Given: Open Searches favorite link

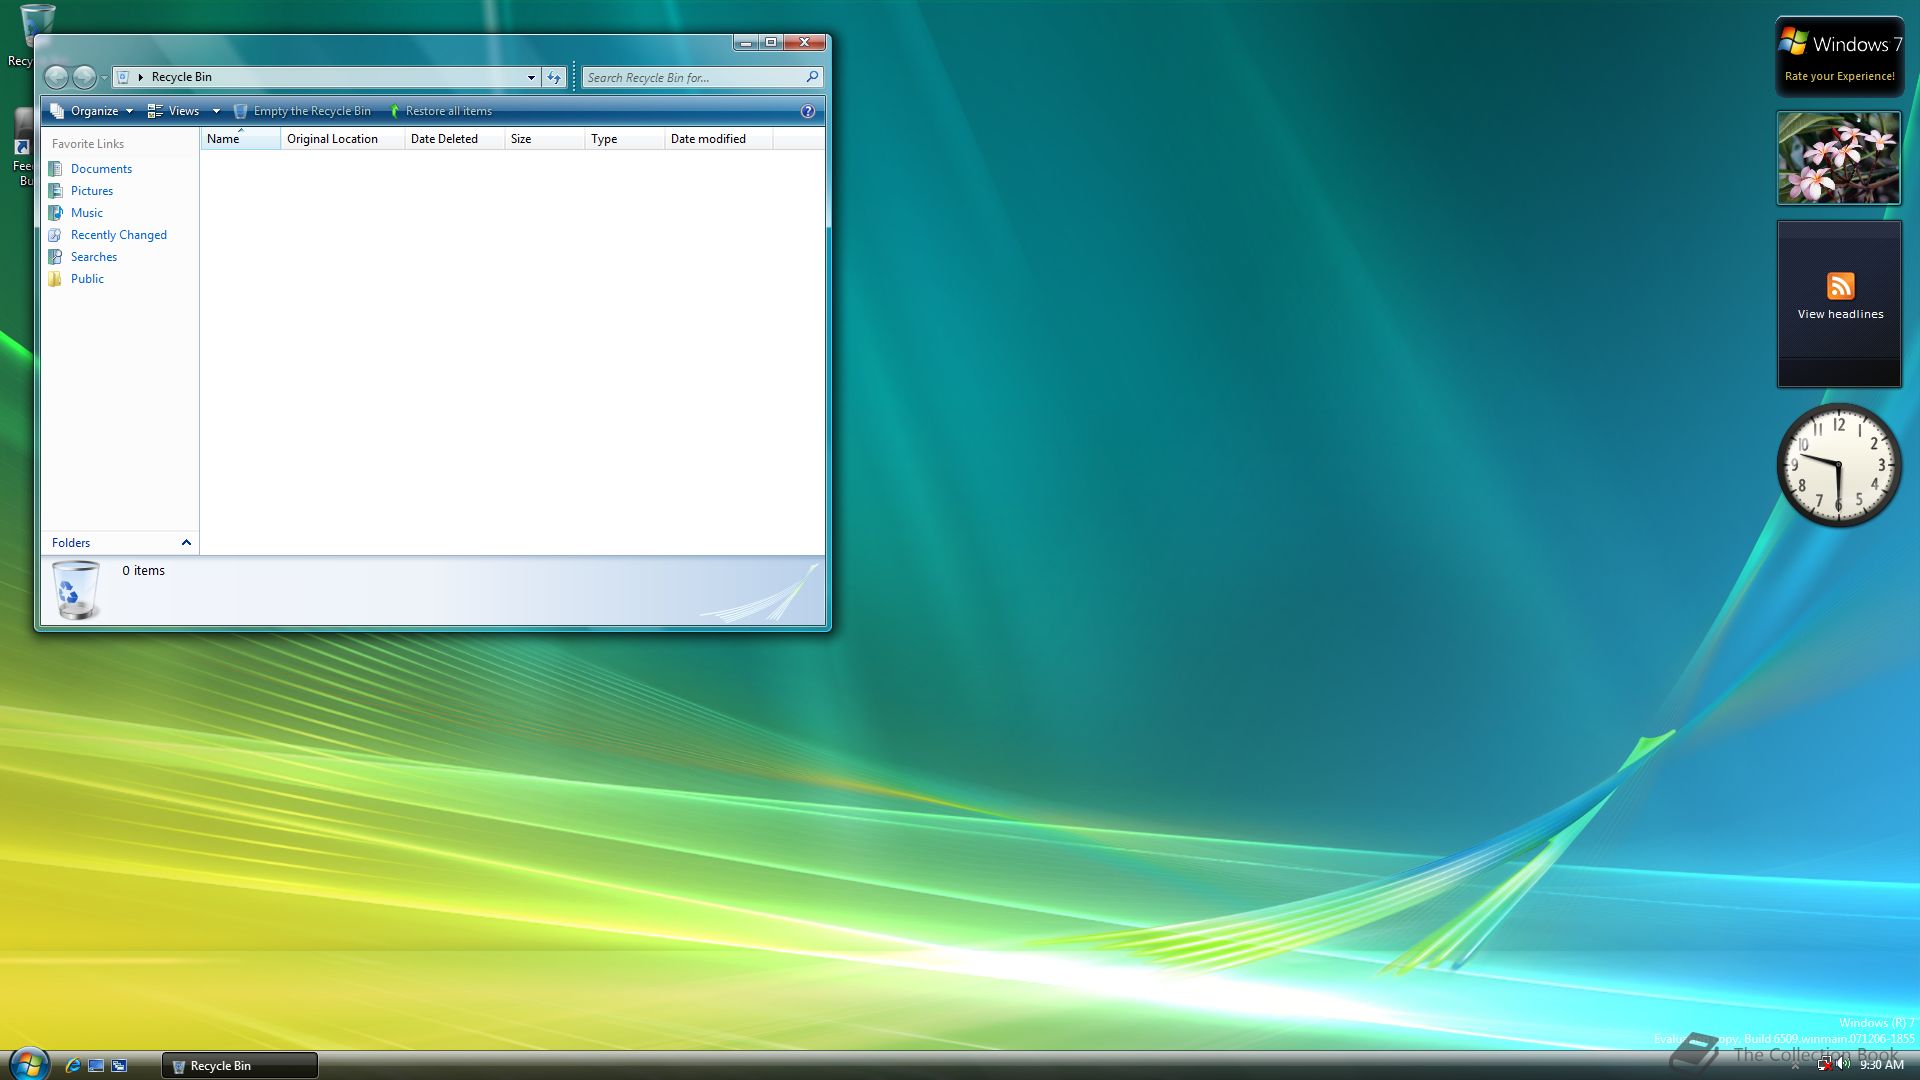Looking at the screenshot, I should [94, 257].
